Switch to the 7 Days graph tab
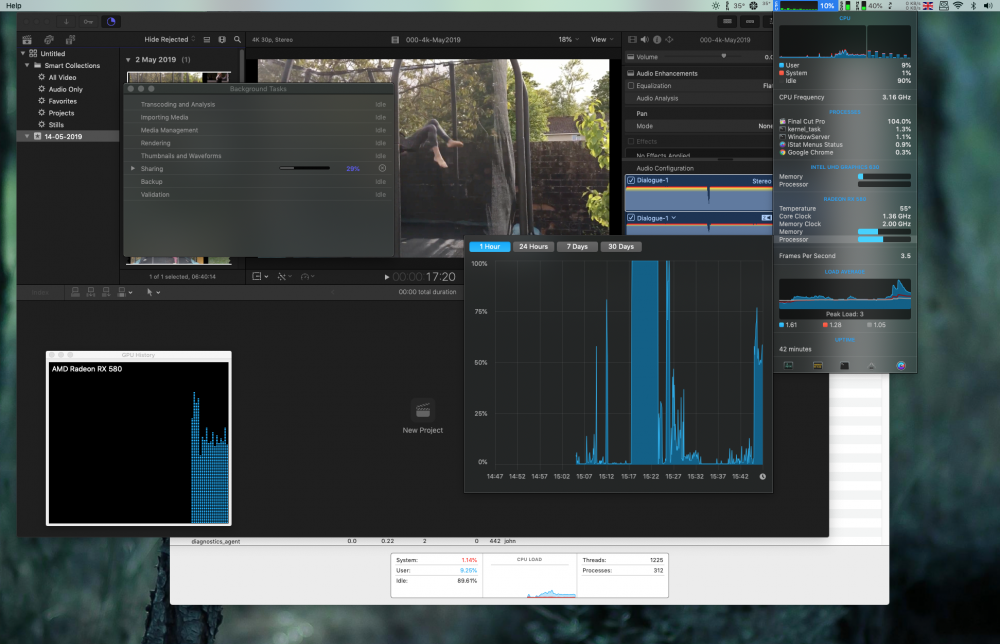Screen dimensions: 1000x644 pos(577,247)
